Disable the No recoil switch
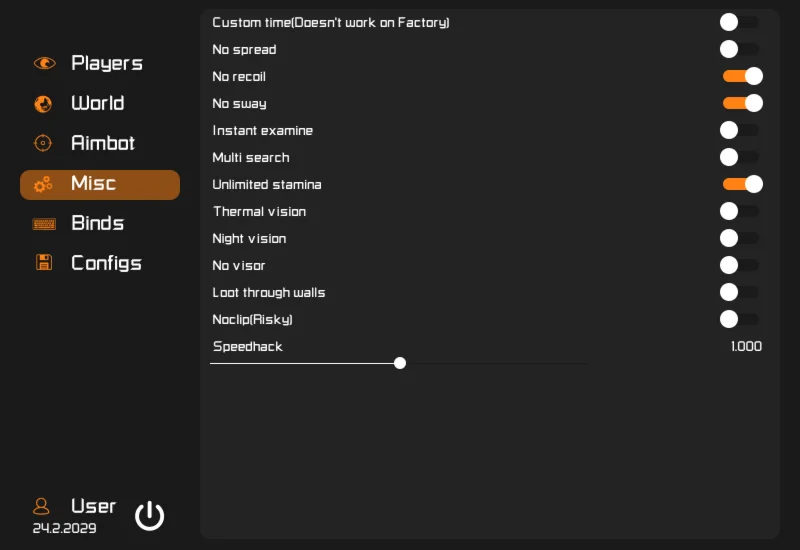This screenshot has width=800, height=550. click(x=743, y=76)
